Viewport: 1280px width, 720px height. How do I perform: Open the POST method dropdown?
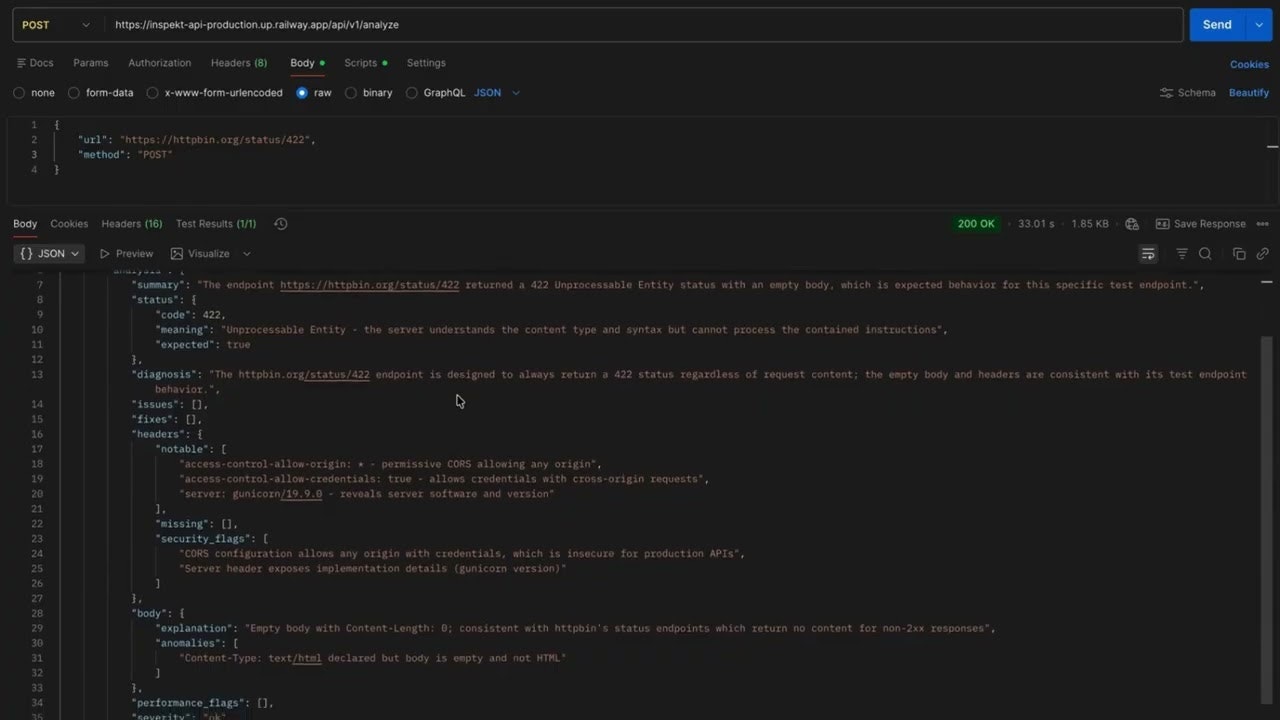click(x=57, y=25)
